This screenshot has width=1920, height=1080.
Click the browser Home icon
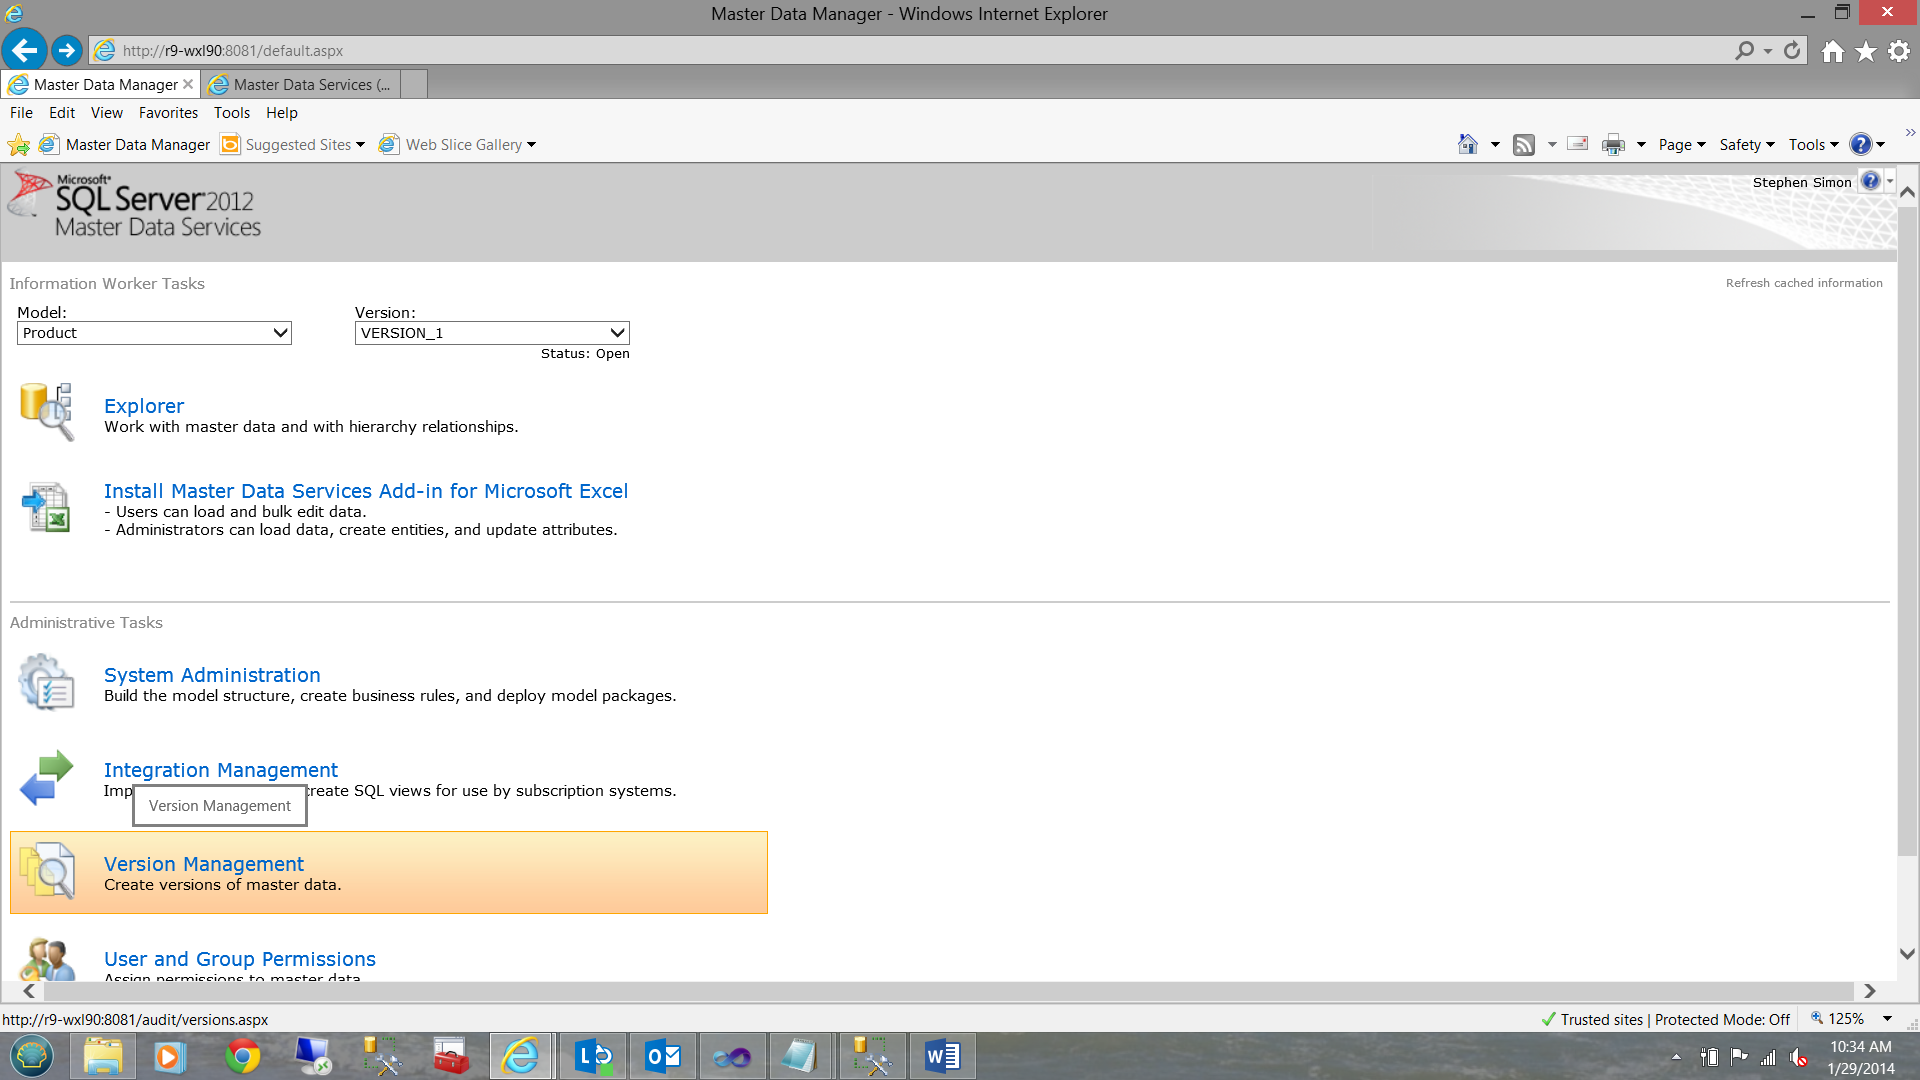click(x=1832, y=51)
